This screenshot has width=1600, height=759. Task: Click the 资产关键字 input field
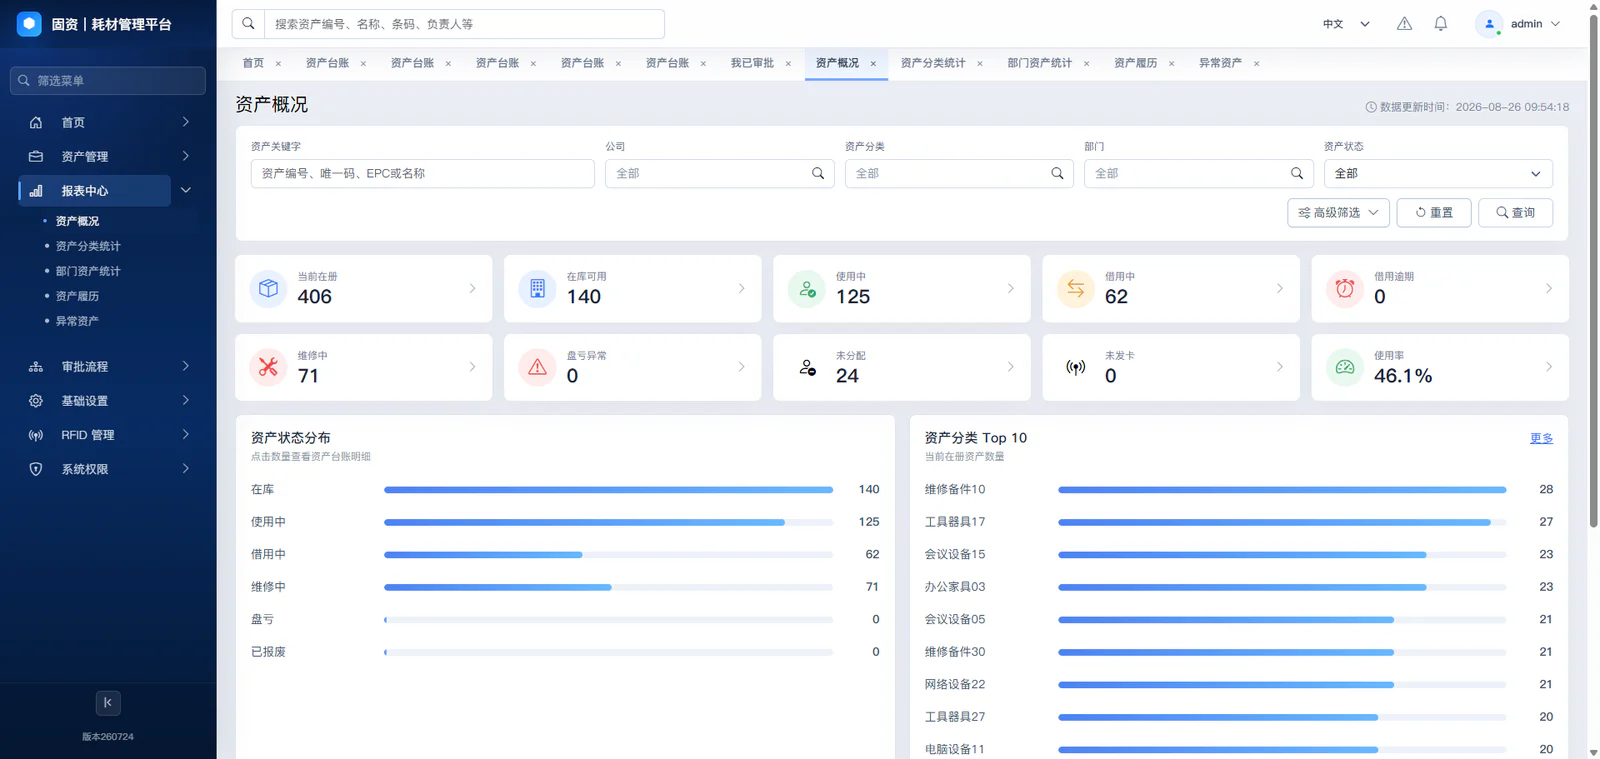point(422,173)
